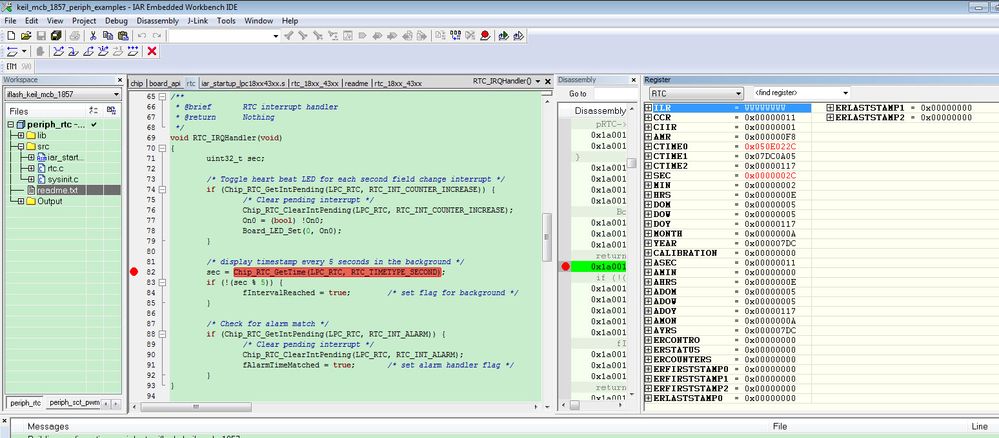Viewport: 999px width, 438px height.
Task: Open the toolbar search combo box dropdown
Action: [x=276, y=36]
